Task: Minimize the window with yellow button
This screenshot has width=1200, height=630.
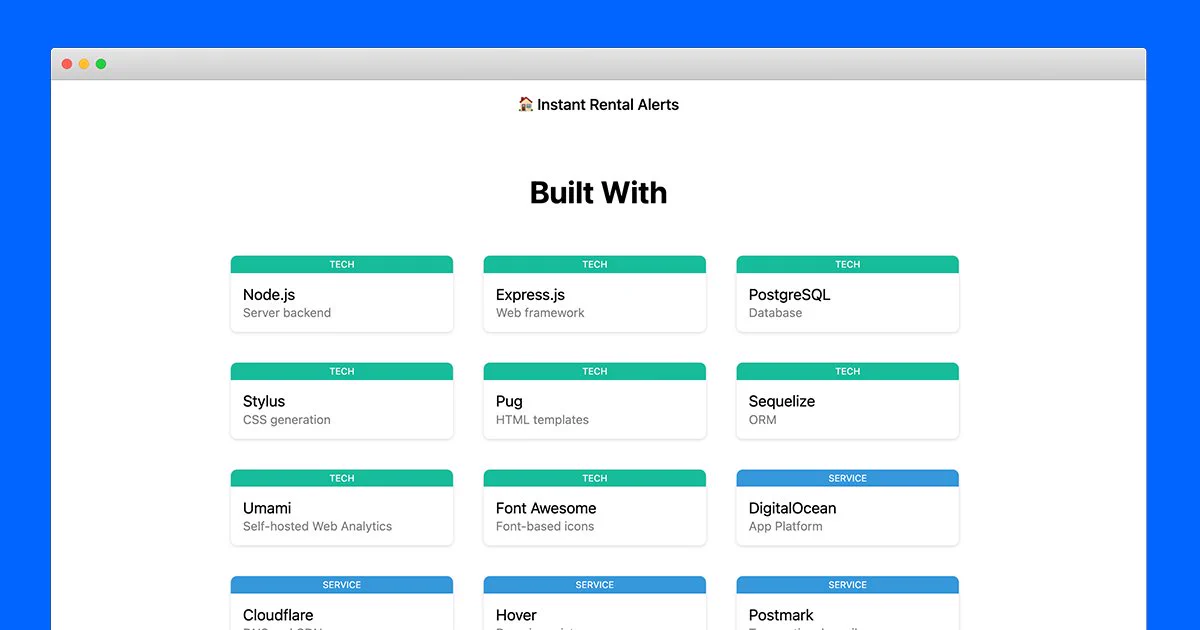Action: [84, 64]
